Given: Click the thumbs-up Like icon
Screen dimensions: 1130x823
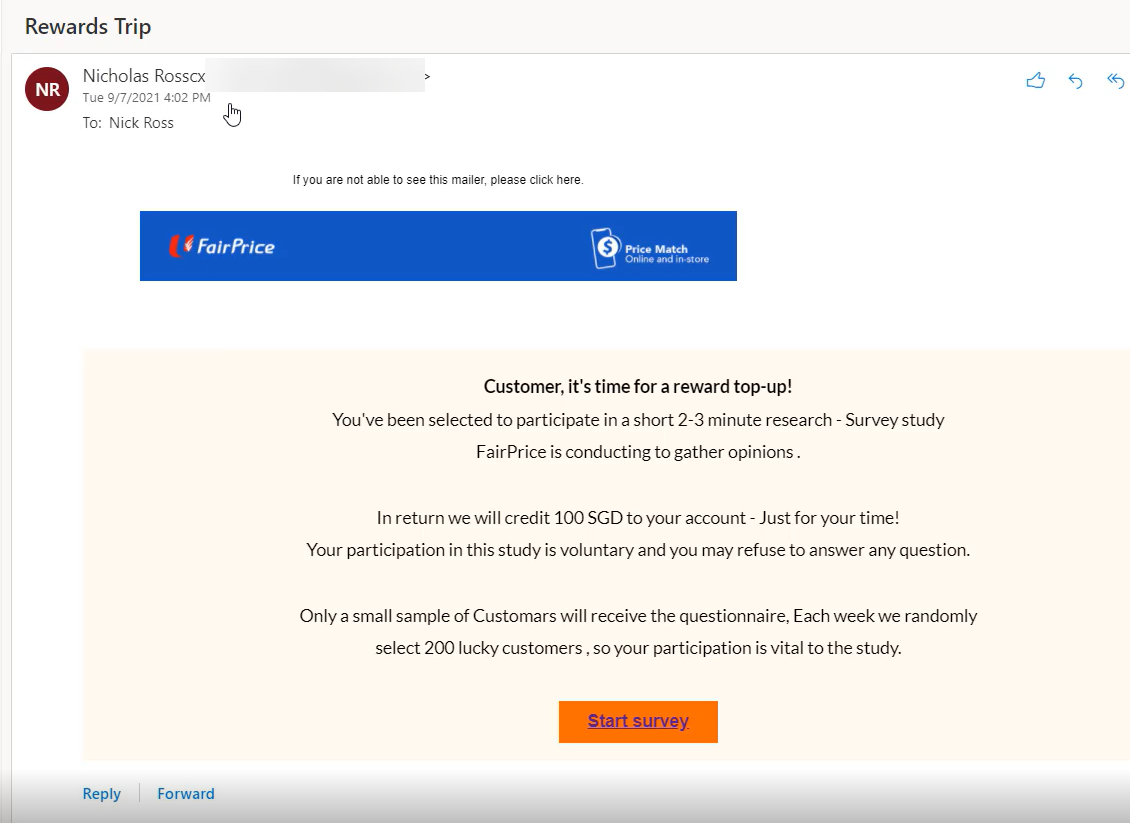Looking at the screenshot, I should click(x=1035, y=81).
